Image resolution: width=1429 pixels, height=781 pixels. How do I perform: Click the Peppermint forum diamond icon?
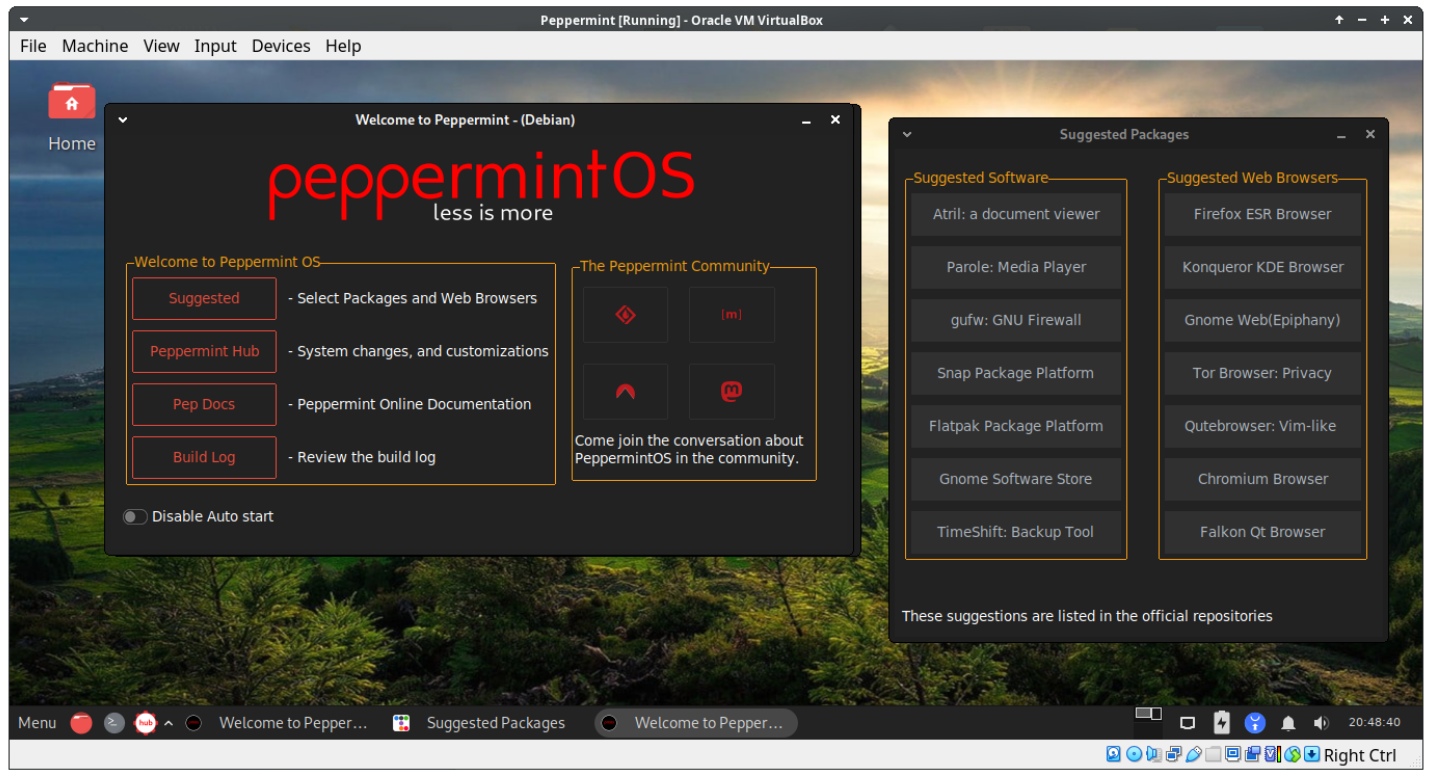[625, 314]
